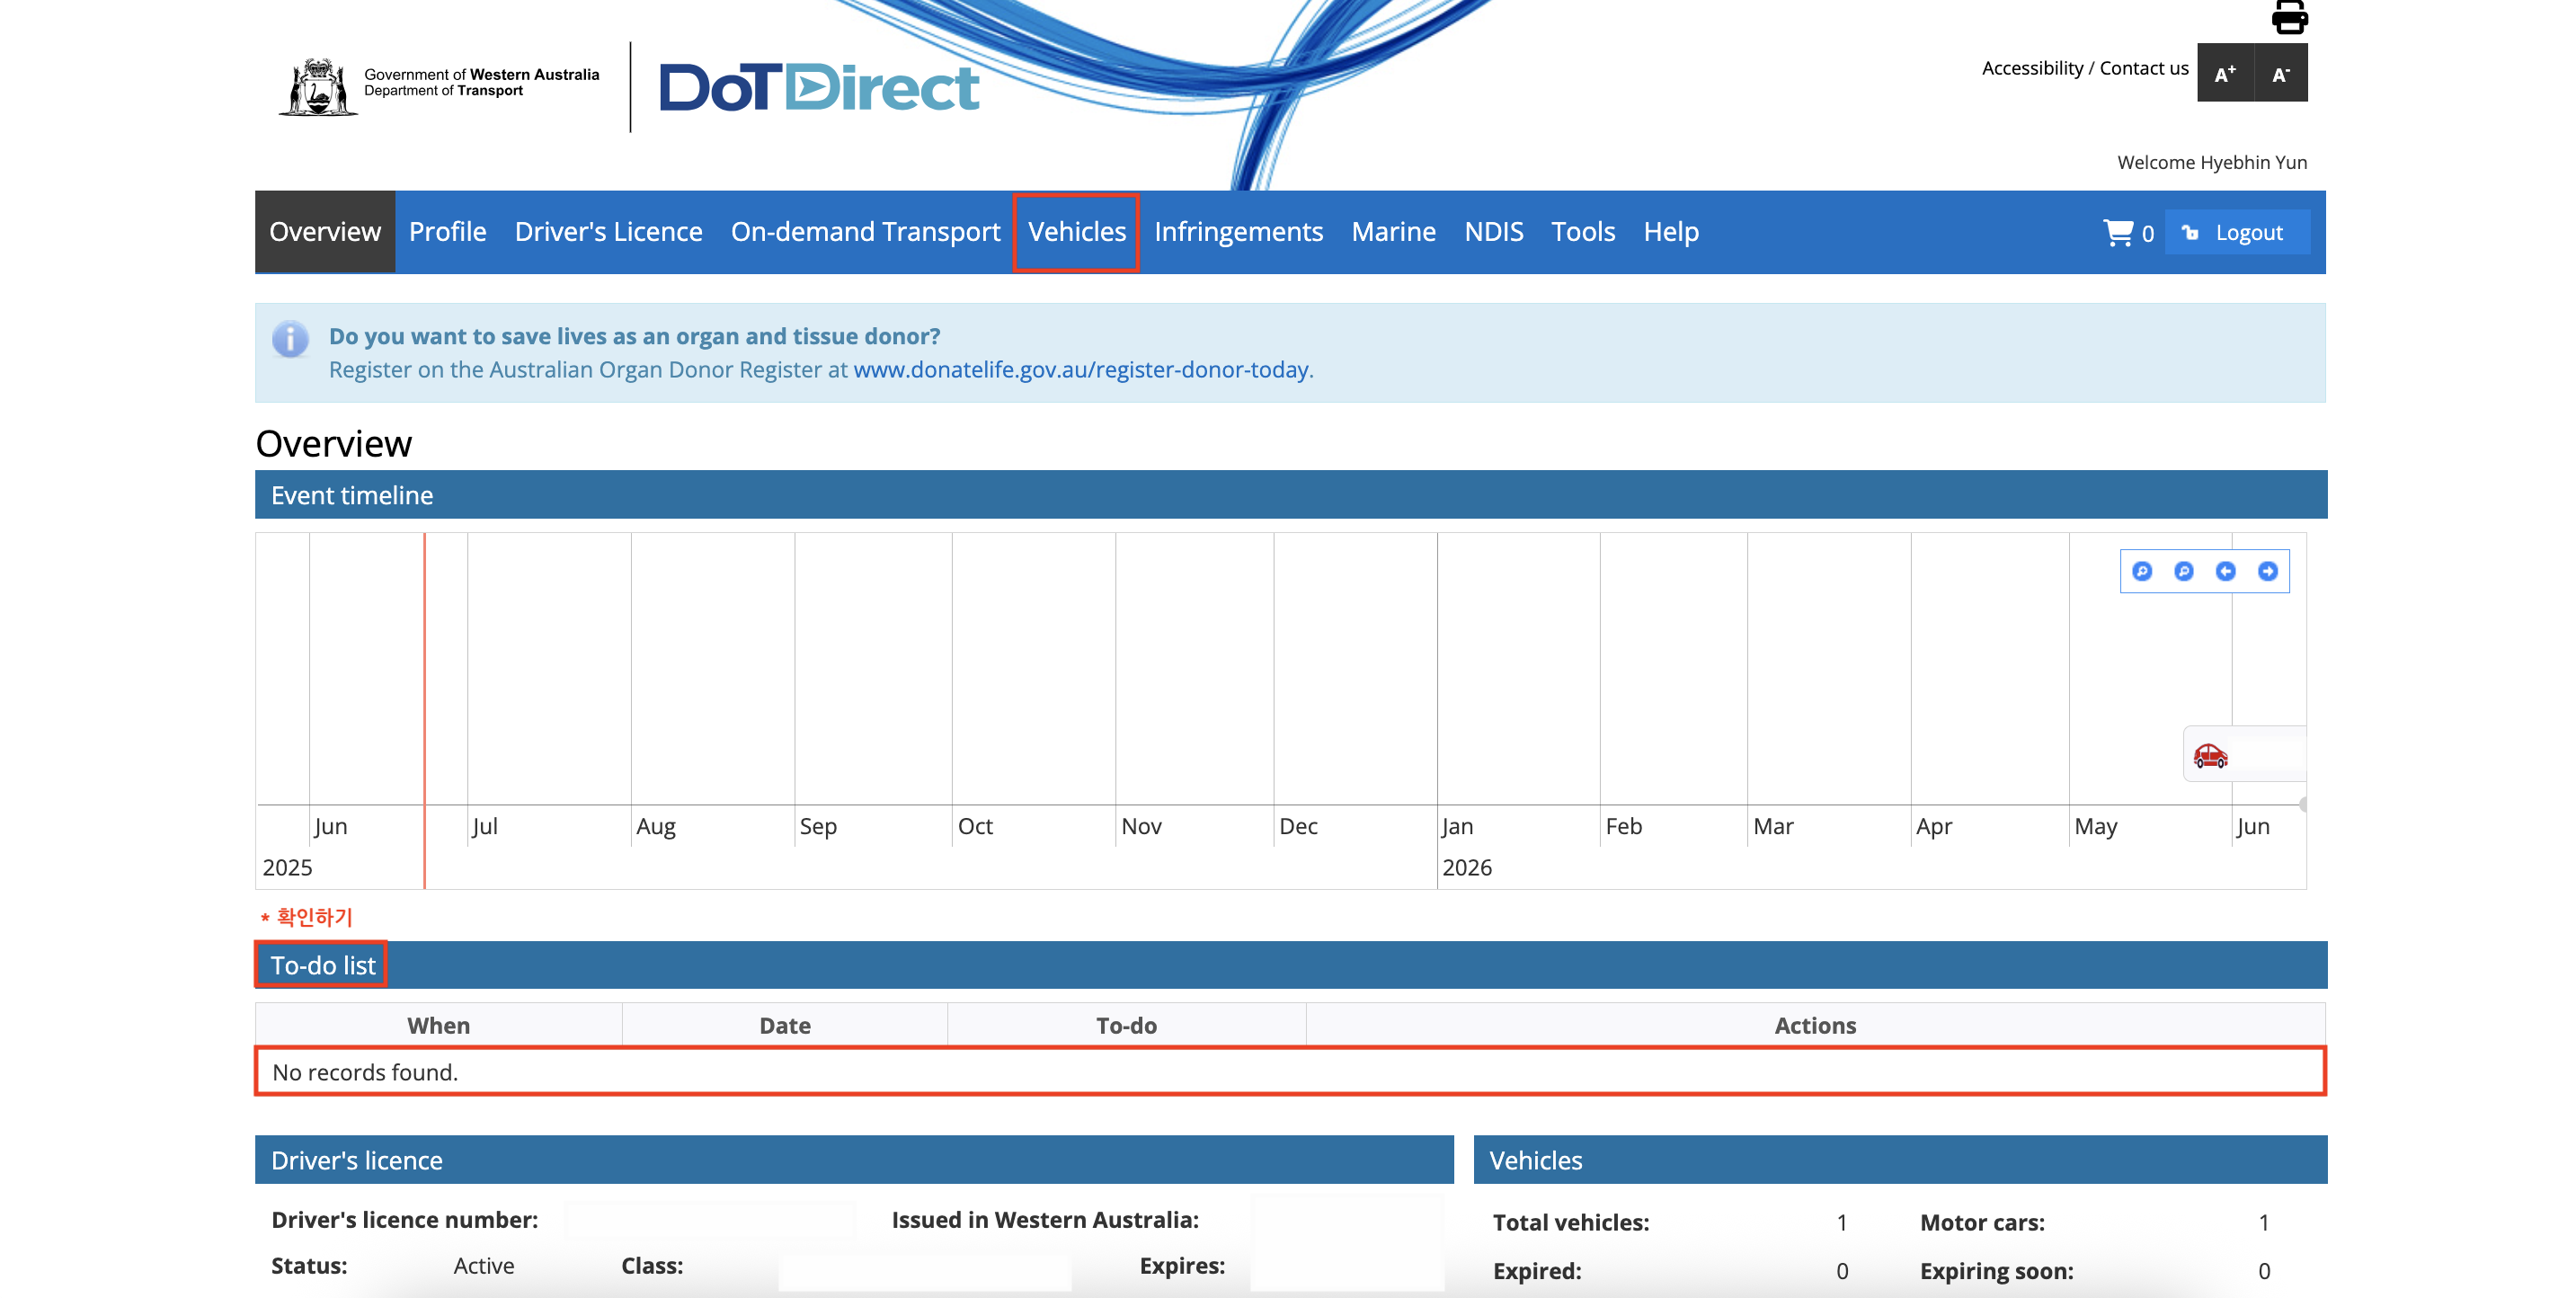This screenshot has height=1298, width=2576.
Task: Open the Tools menu
Action: [x=1583, y=232]
